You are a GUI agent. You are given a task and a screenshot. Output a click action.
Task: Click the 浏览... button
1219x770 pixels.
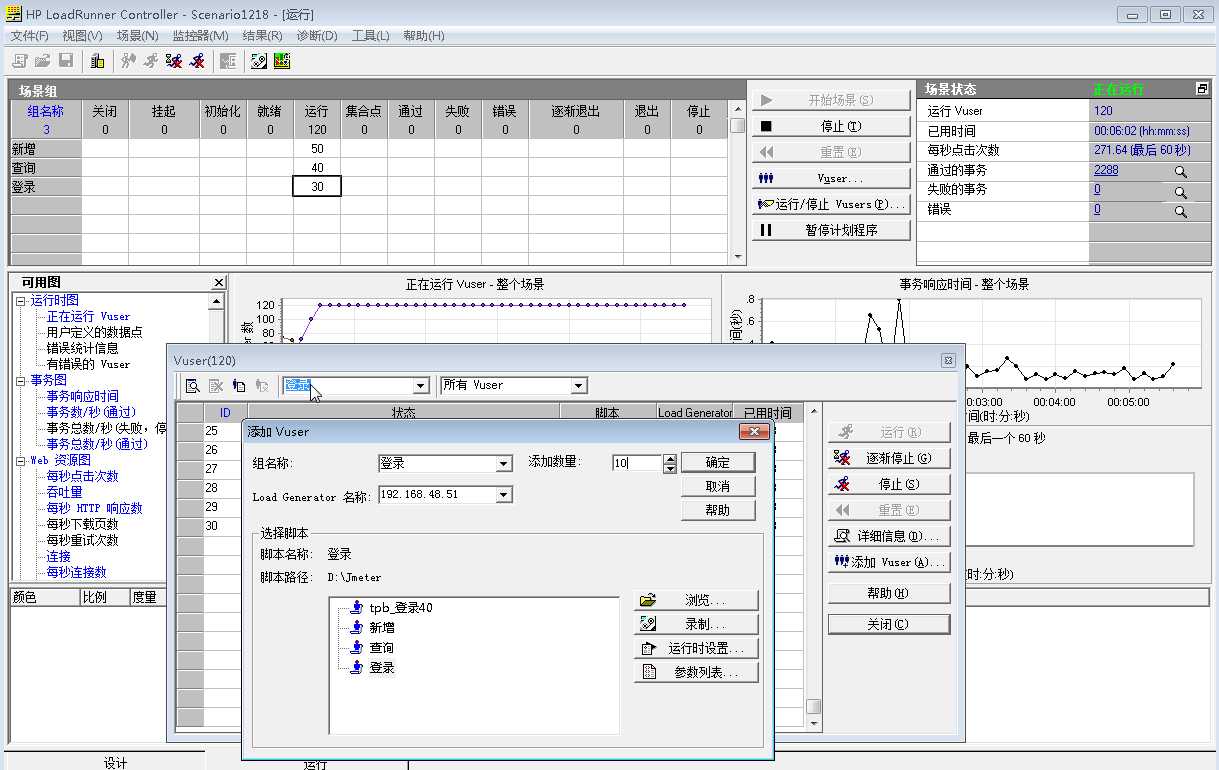click(696, 601)
